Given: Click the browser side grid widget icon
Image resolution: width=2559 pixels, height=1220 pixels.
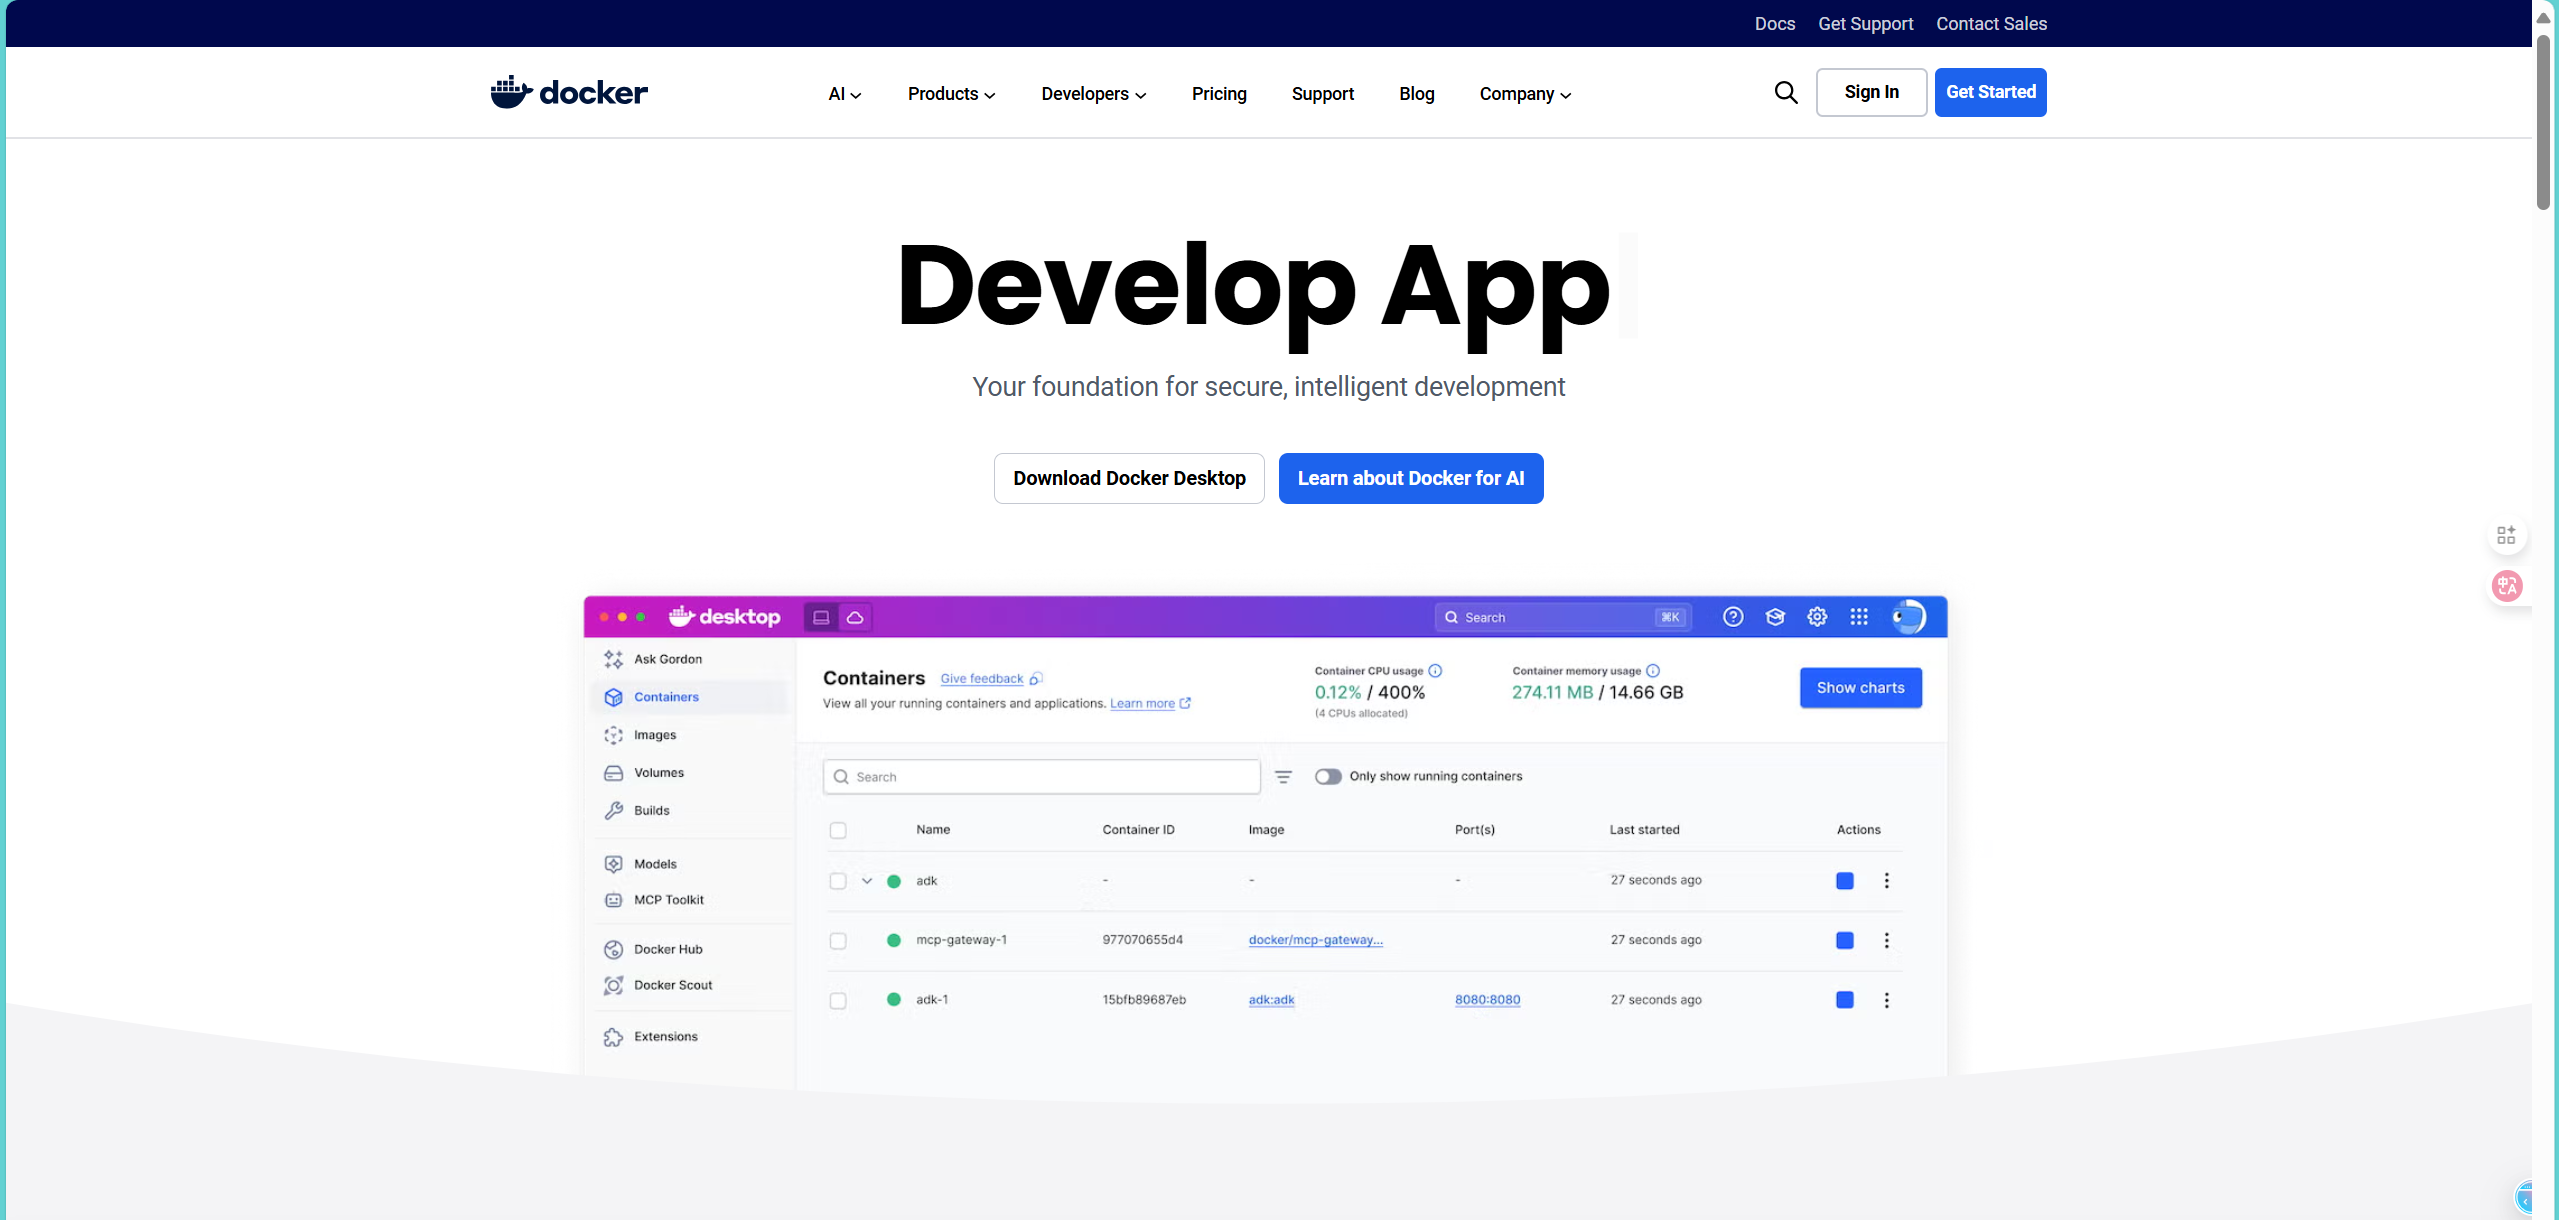Looking at the screenshot, I should [2506, 535].
